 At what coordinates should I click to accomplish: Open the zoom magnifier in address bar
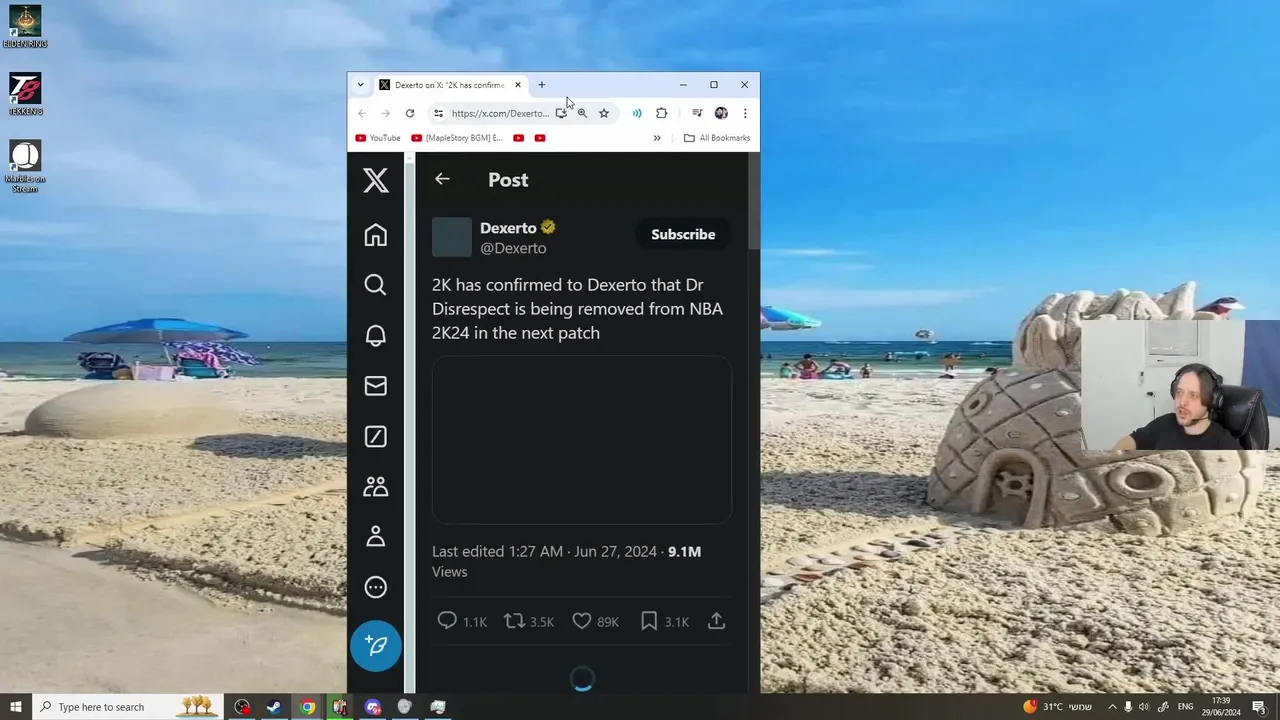[x=582, y=113]
